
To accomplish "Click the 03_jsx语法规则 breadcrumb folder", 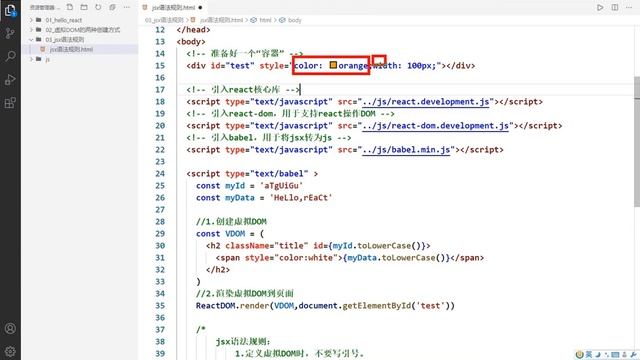I will (164, 20).
